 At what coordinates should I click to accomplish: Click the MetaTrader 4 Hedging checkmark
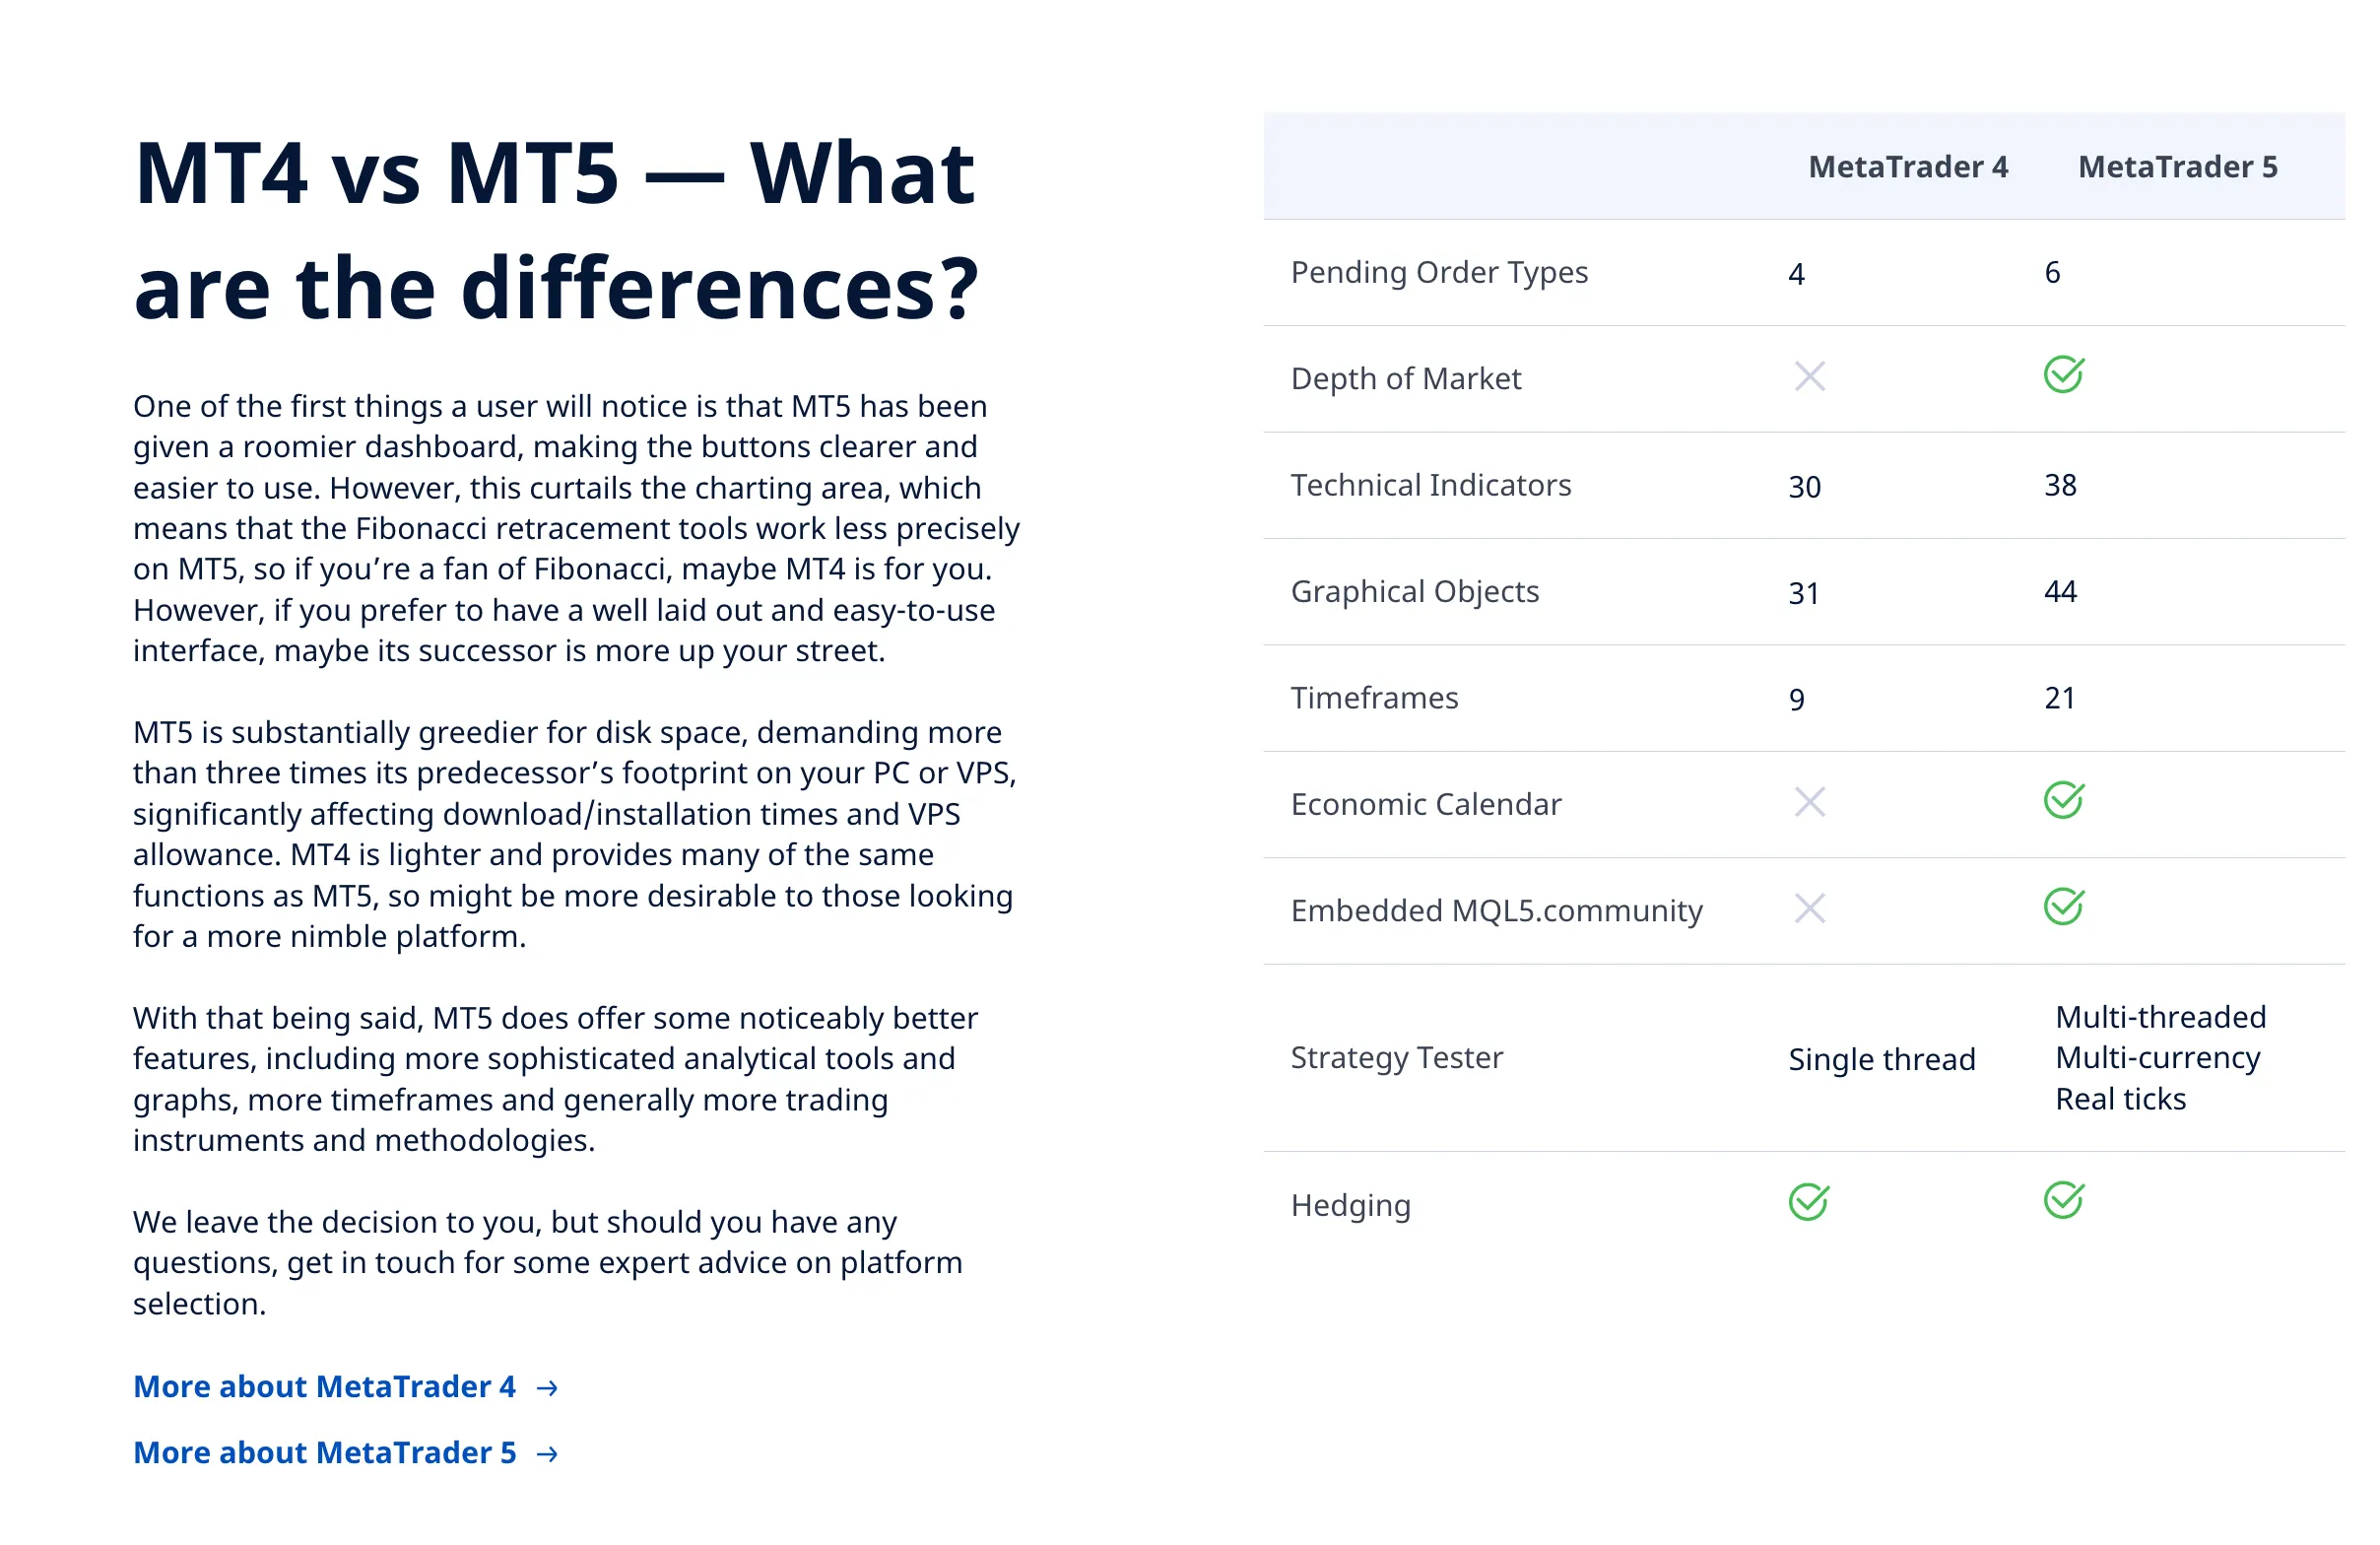pyautogui.click(x=1808, y=1202)
